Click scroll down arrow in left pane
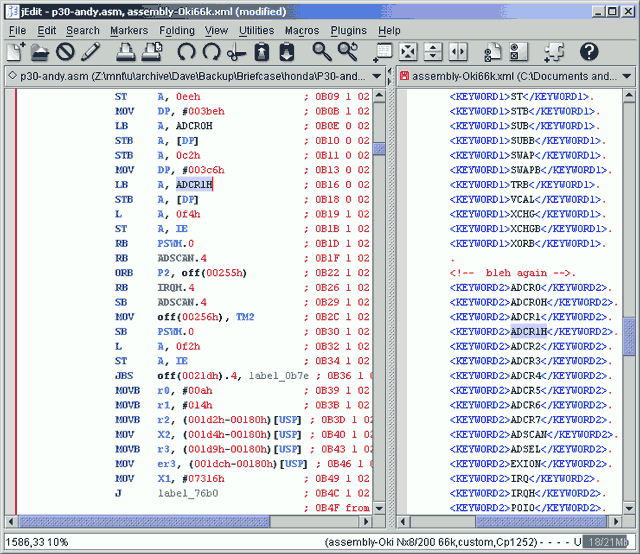 click(x=379, y=509)
